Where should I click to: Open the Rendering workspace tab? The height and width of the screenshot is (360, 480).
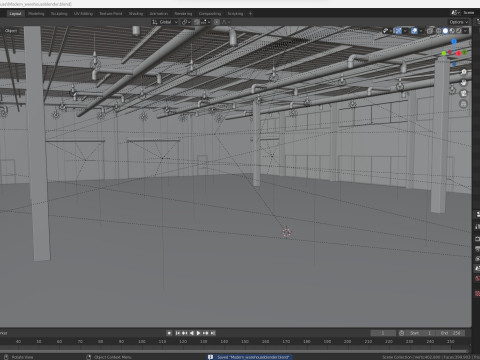point(183,14)
